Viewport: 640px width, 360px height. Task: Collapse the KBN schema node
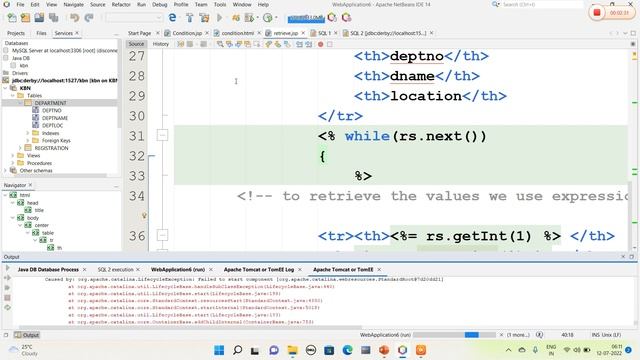pos(5,88)
